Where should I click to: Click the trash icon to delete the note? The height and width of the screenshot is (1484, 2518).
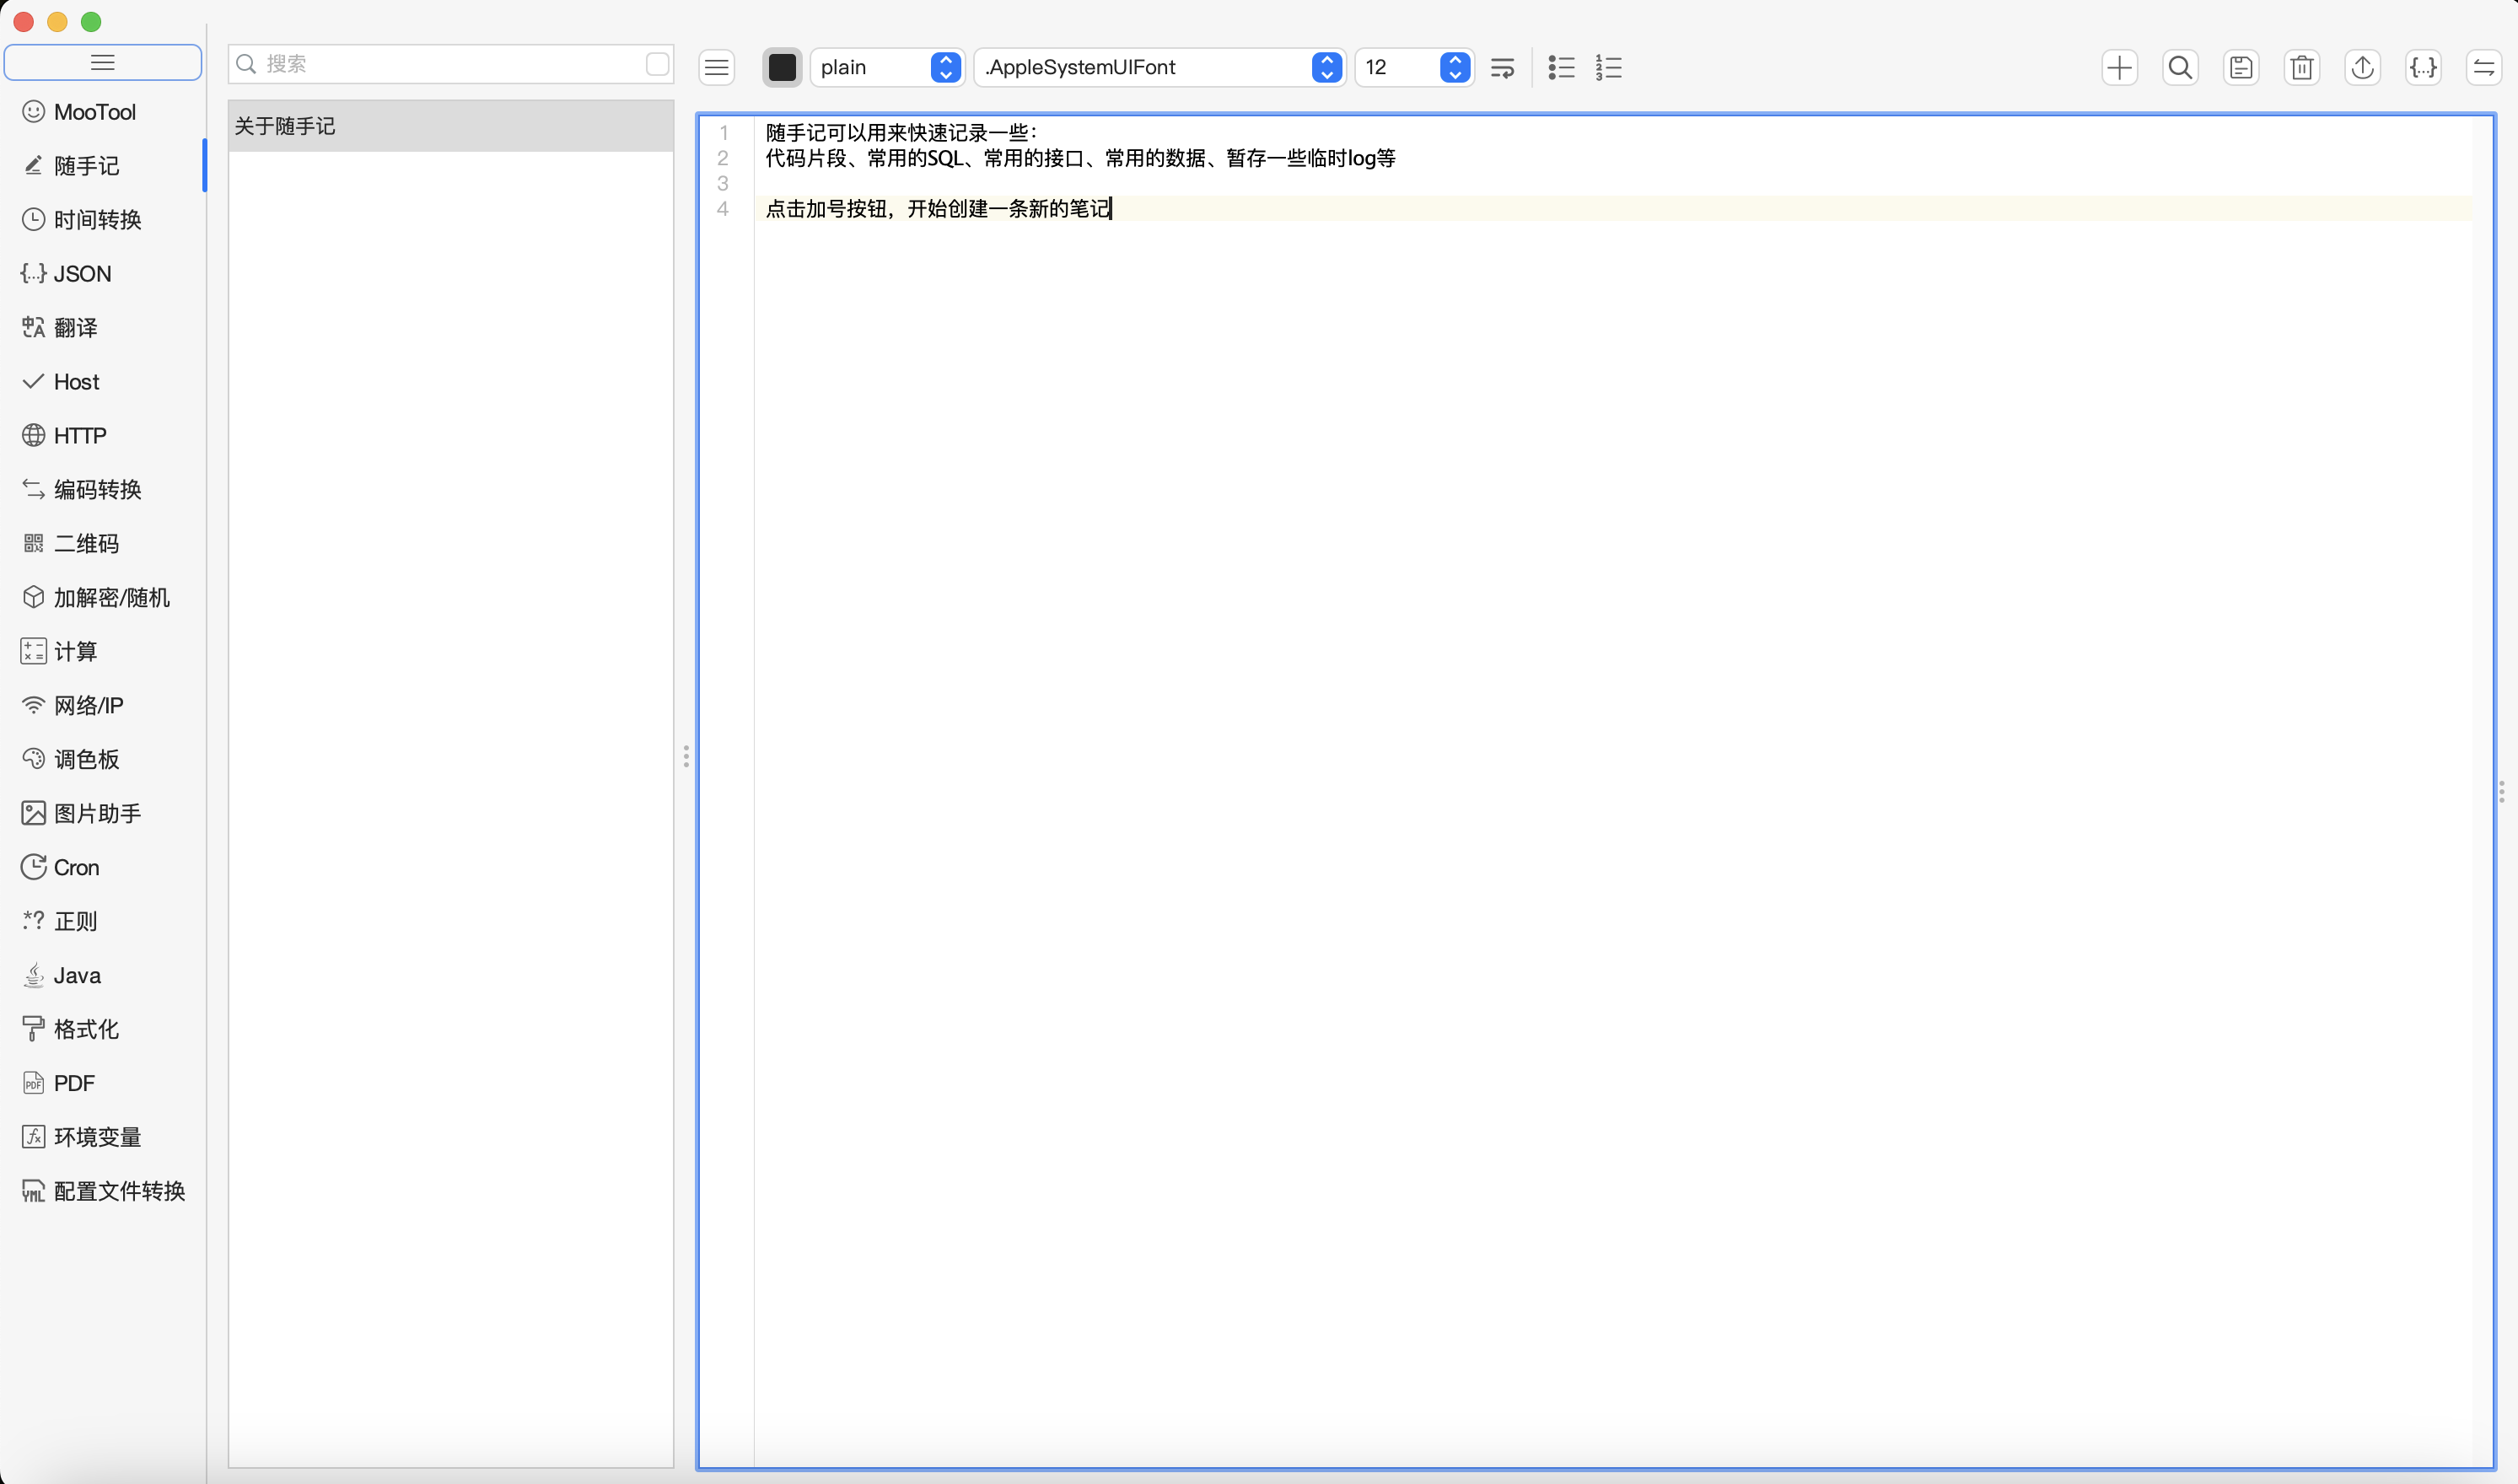click(2301, 67)
